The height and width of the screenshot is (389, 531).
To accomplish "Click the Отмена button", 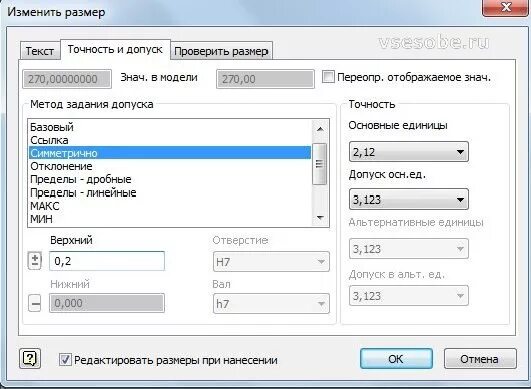I will tap(480, 359).
